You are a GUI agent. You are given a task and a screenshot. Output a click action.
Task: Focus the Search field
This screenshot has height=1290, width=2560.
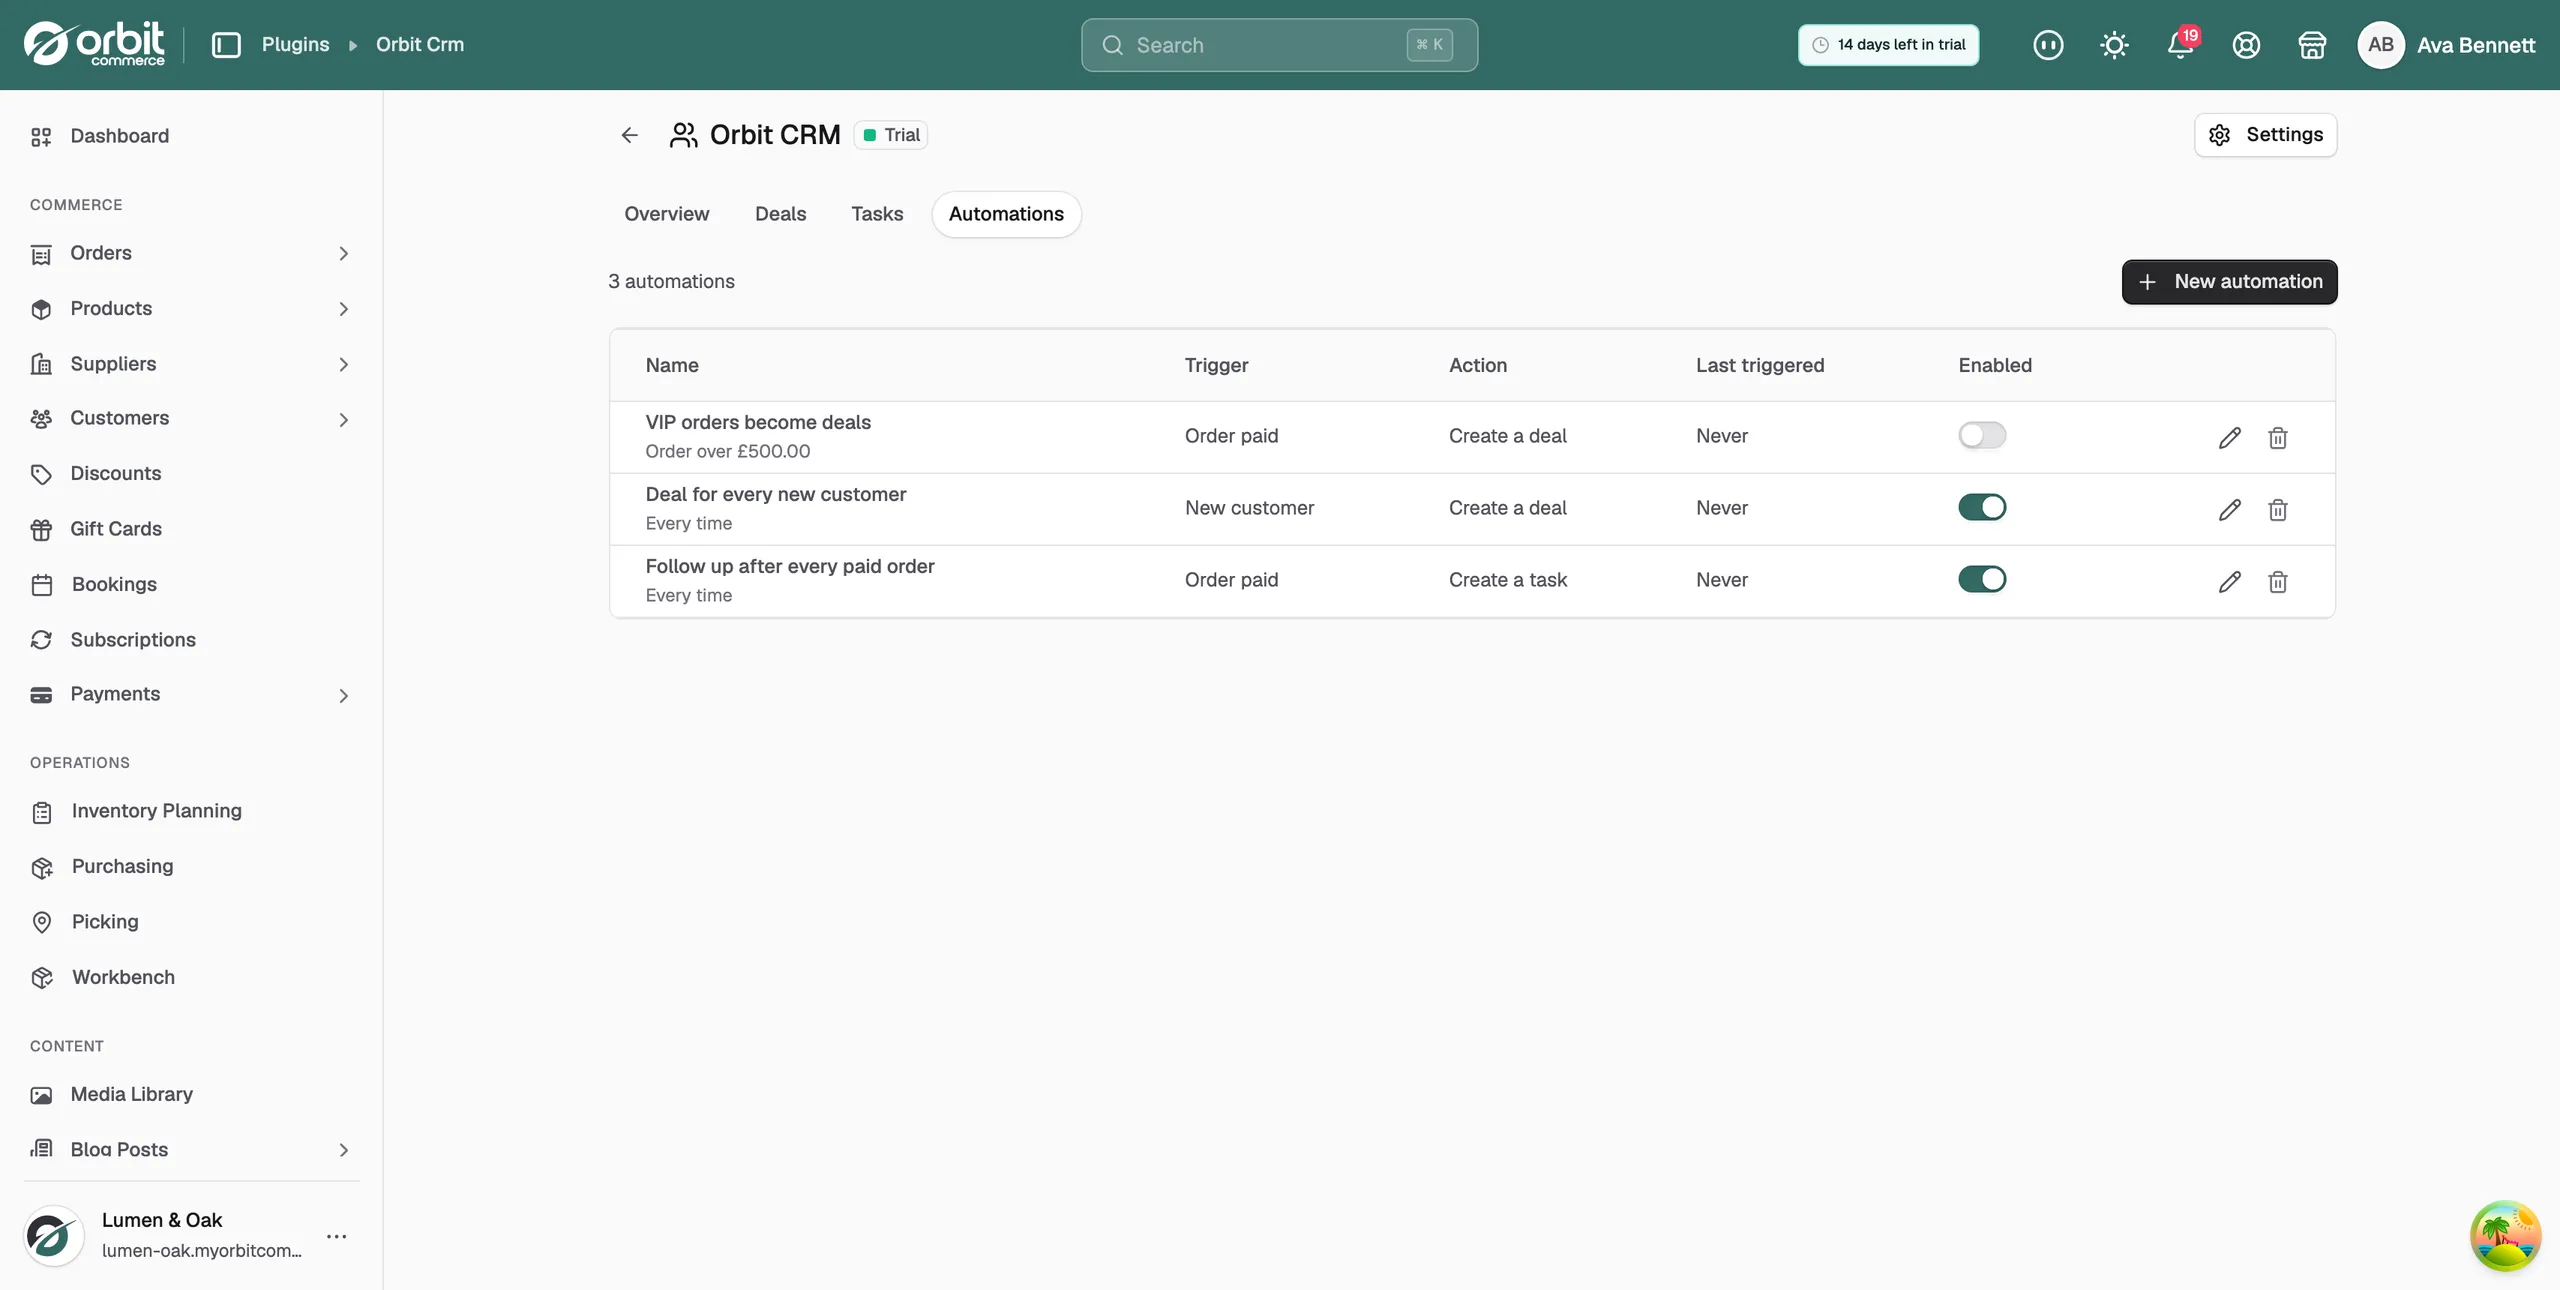click(x=1279, y=45)
